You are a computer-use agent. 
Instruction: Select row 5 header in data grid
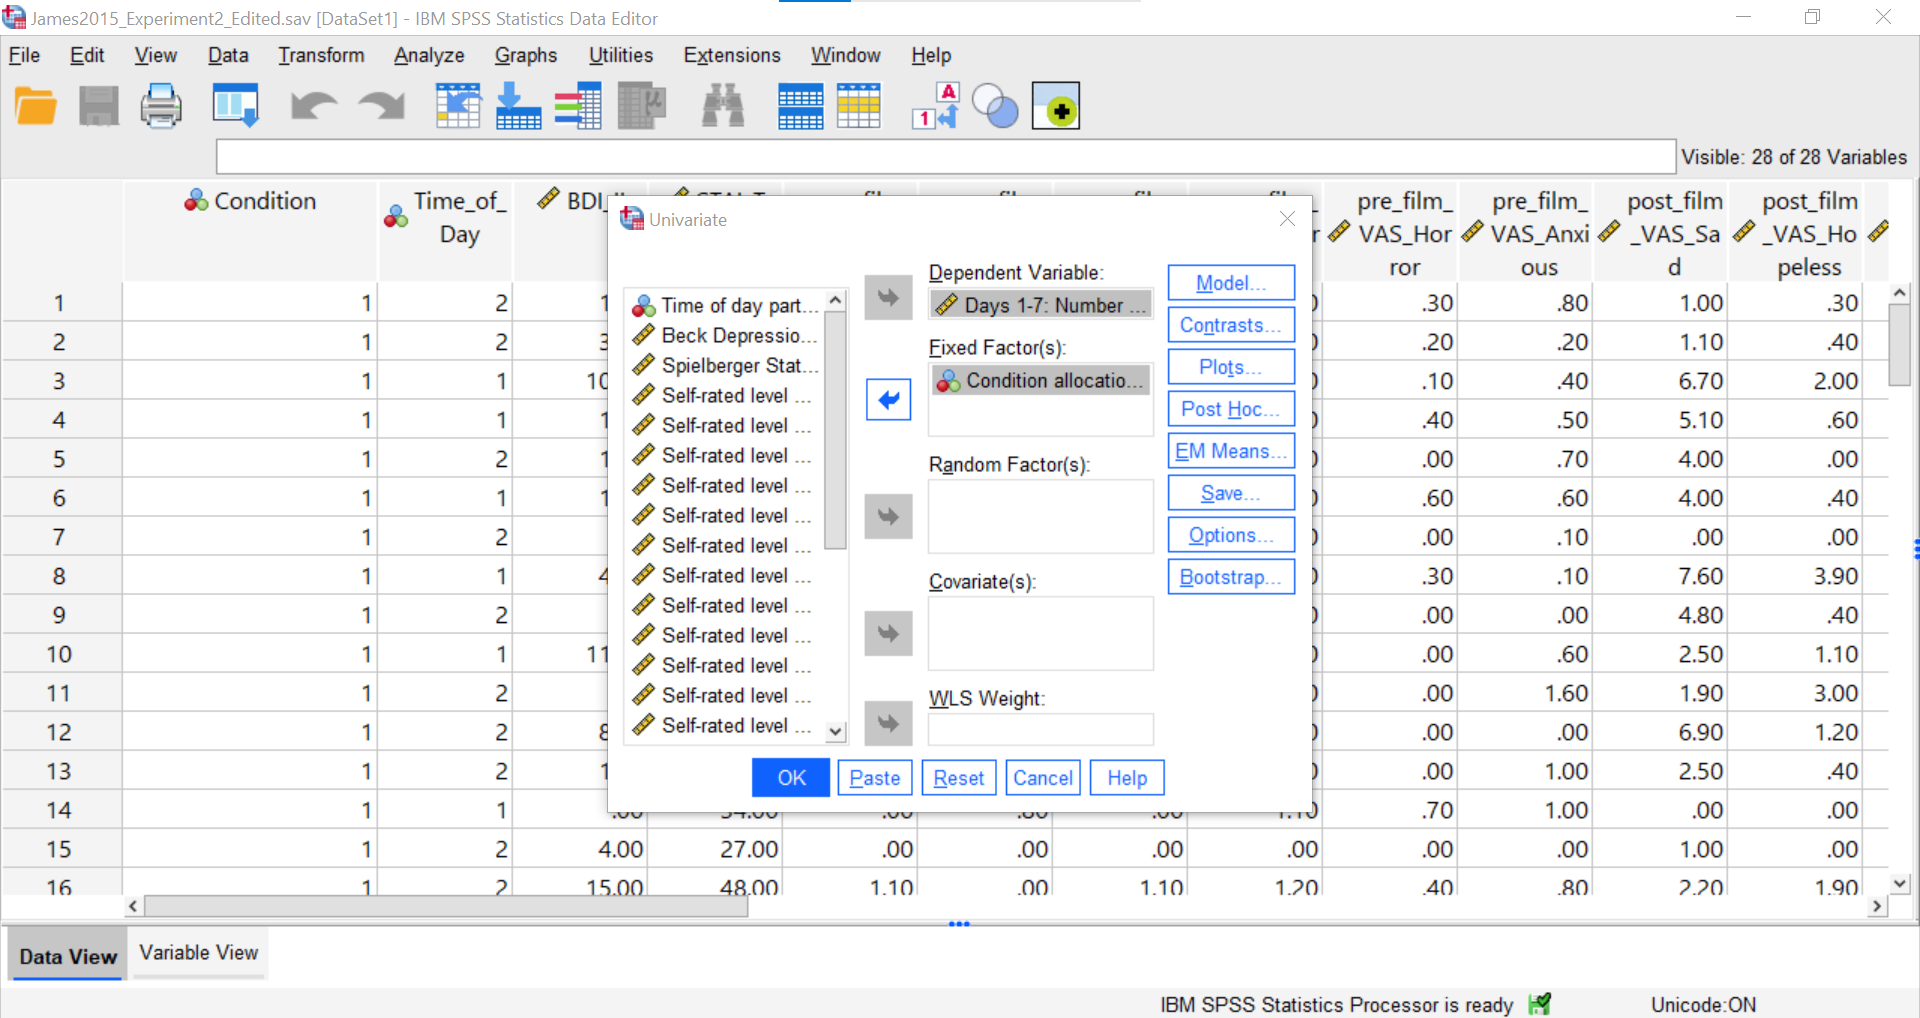(x=59, y=459)
